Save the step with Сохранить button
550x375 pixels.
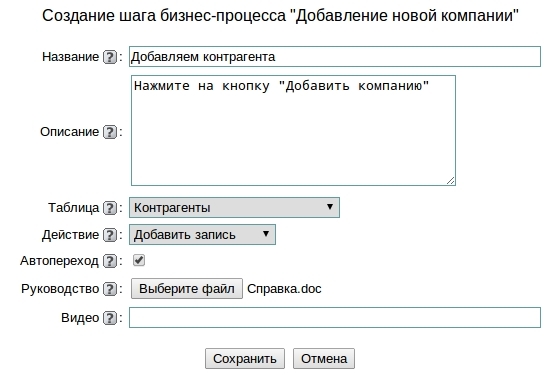245,359
